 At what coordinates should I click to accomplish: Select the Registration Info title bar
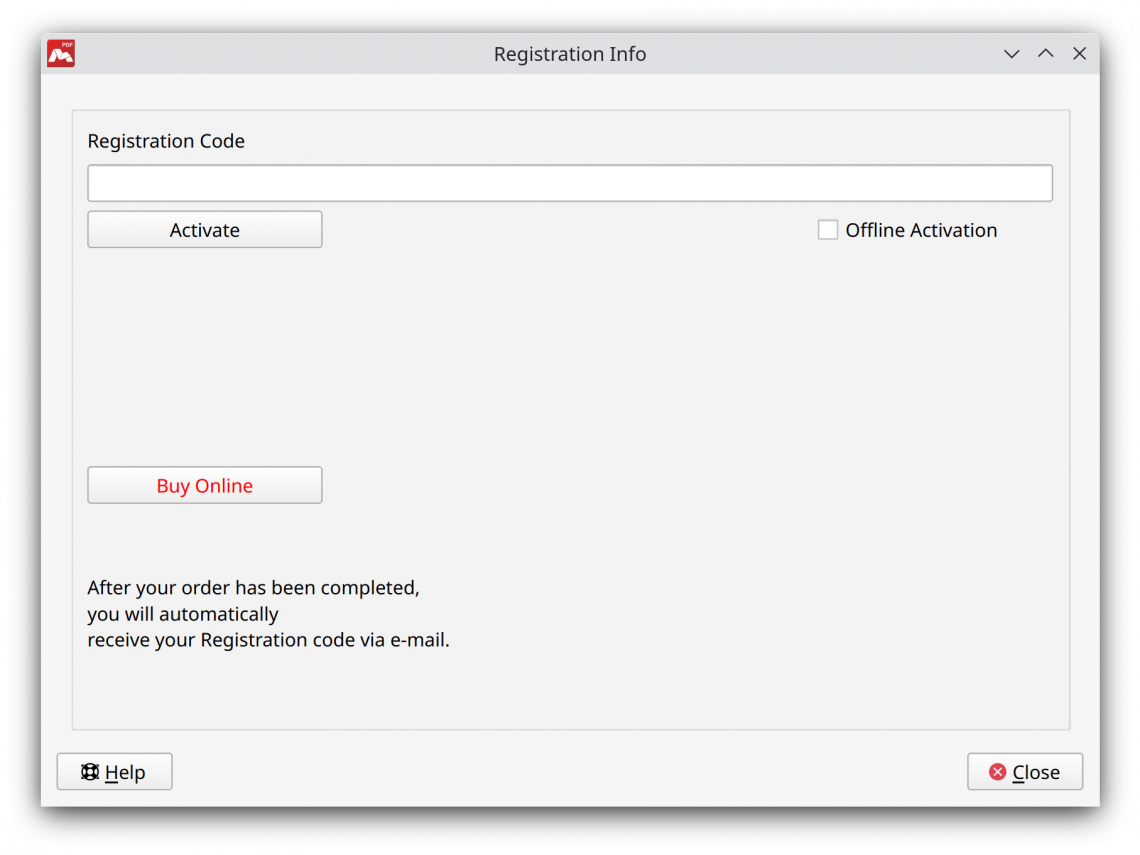tap(570, 54)
